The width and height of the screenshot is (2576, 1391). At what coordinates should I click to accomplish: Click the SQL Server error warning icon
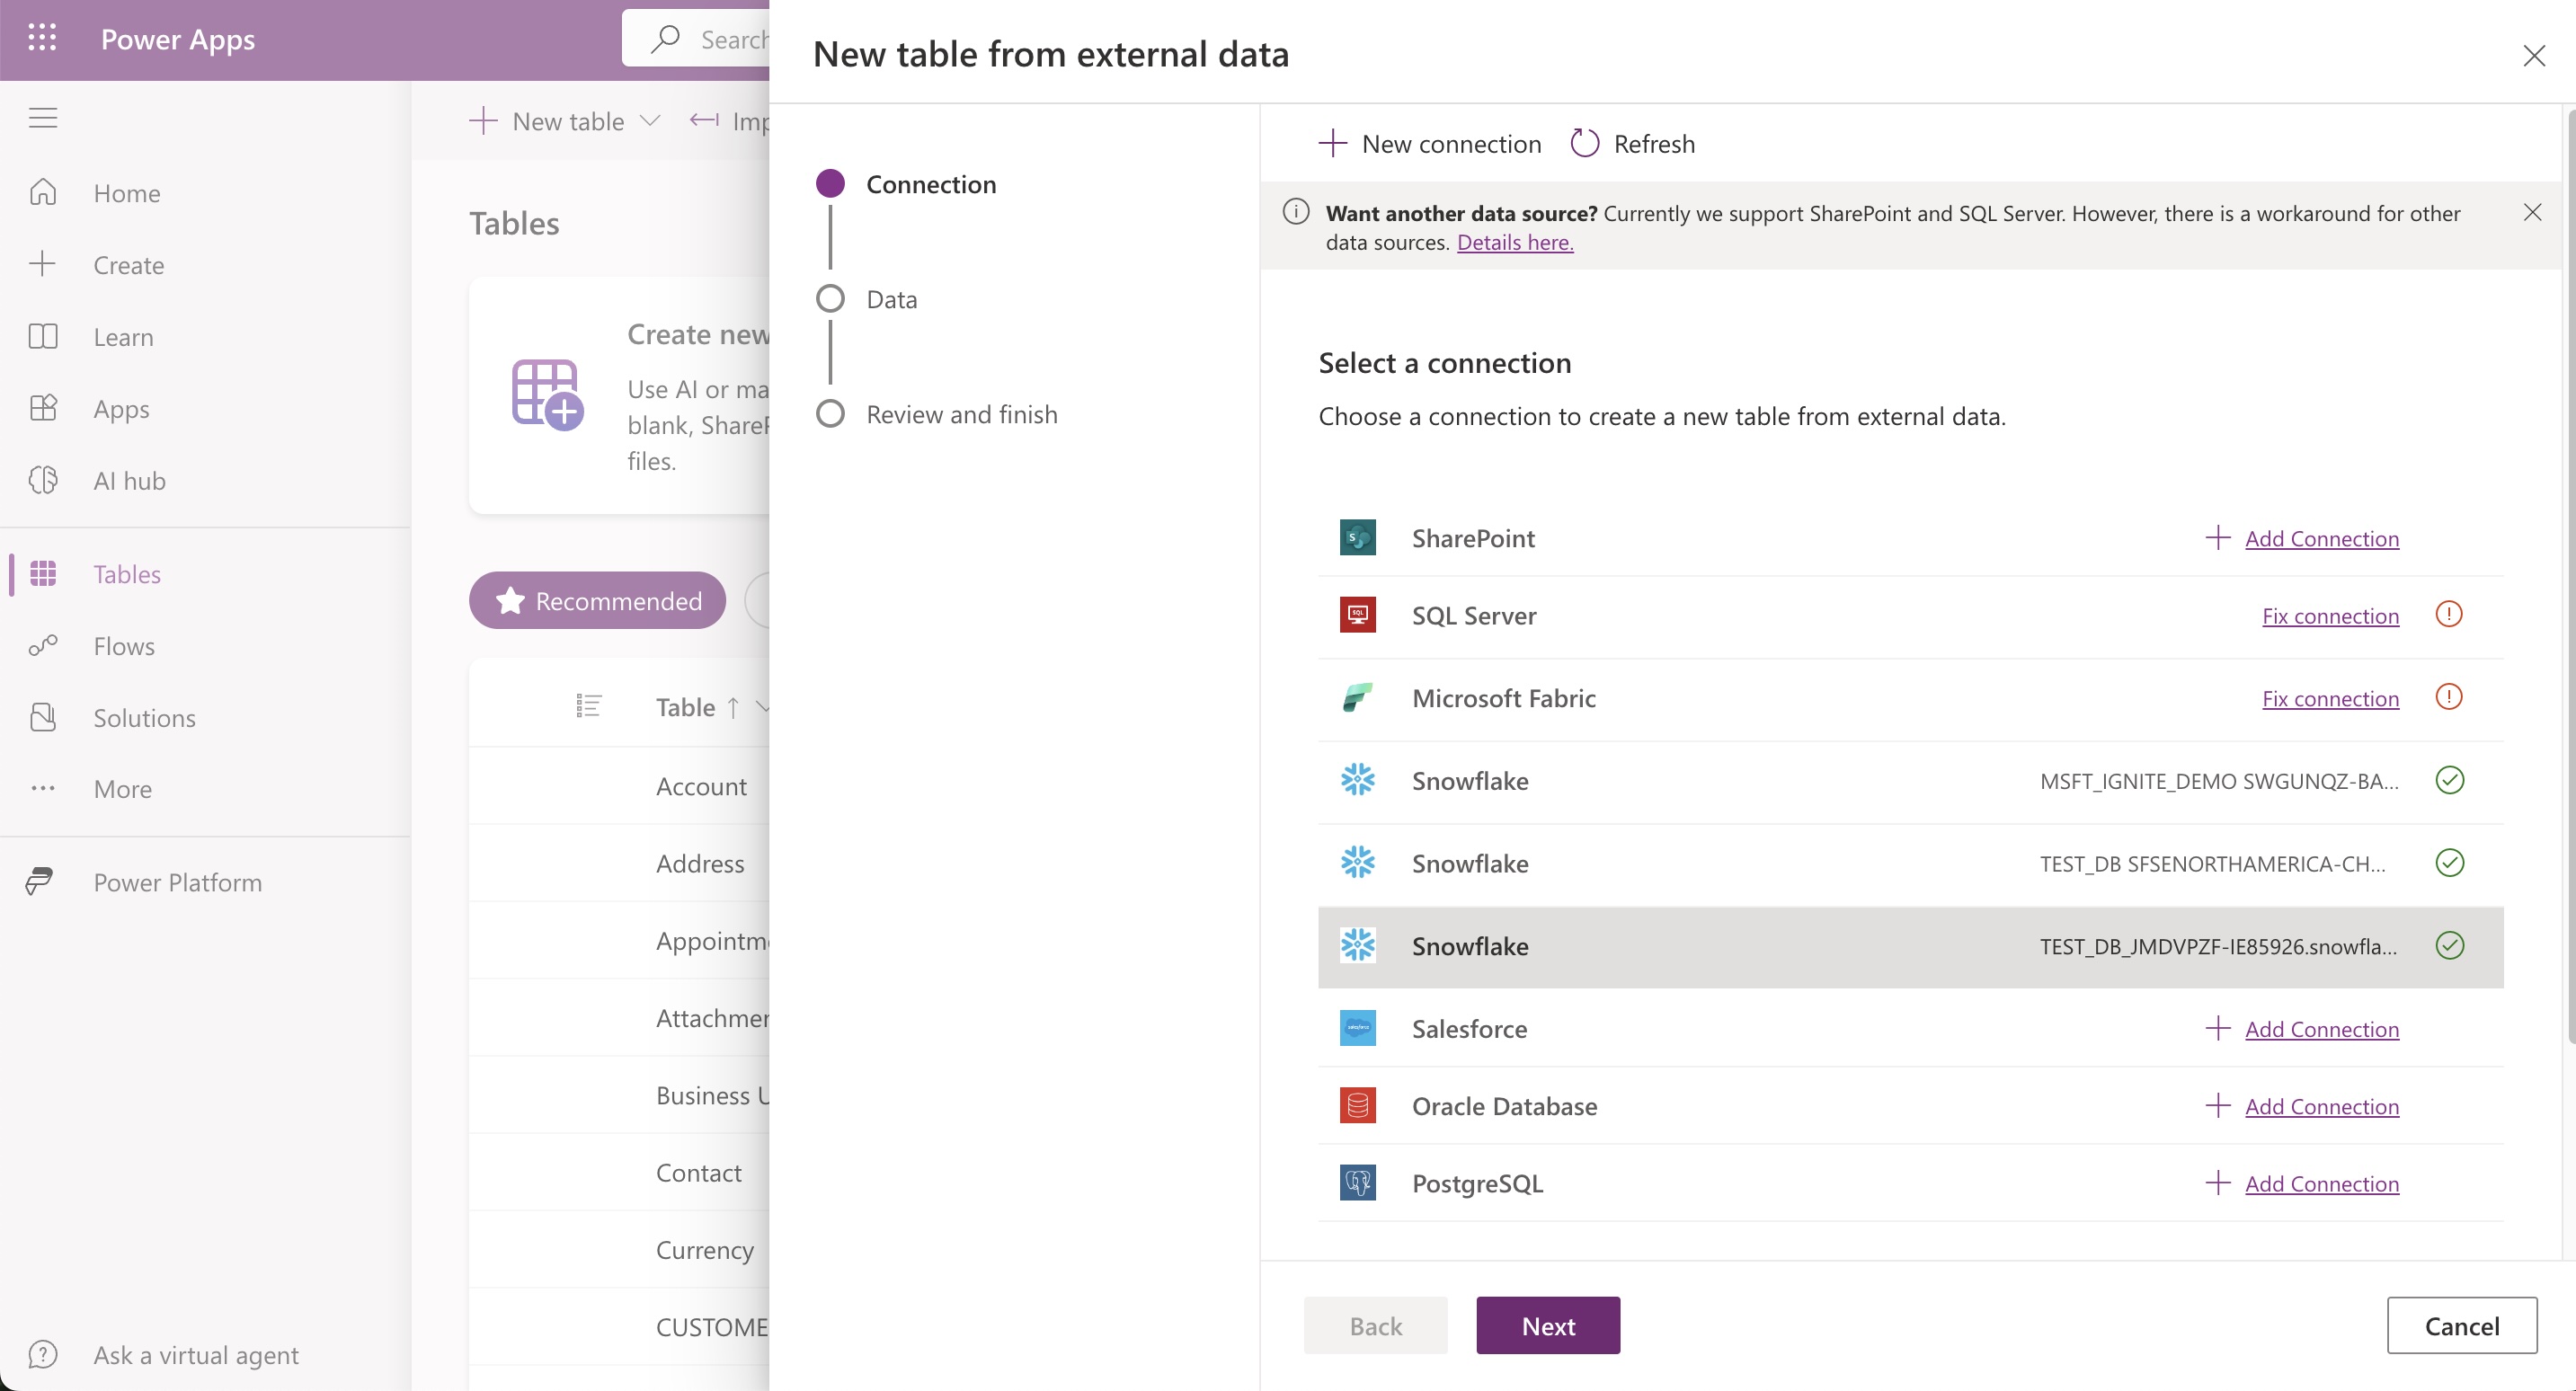2448,614
